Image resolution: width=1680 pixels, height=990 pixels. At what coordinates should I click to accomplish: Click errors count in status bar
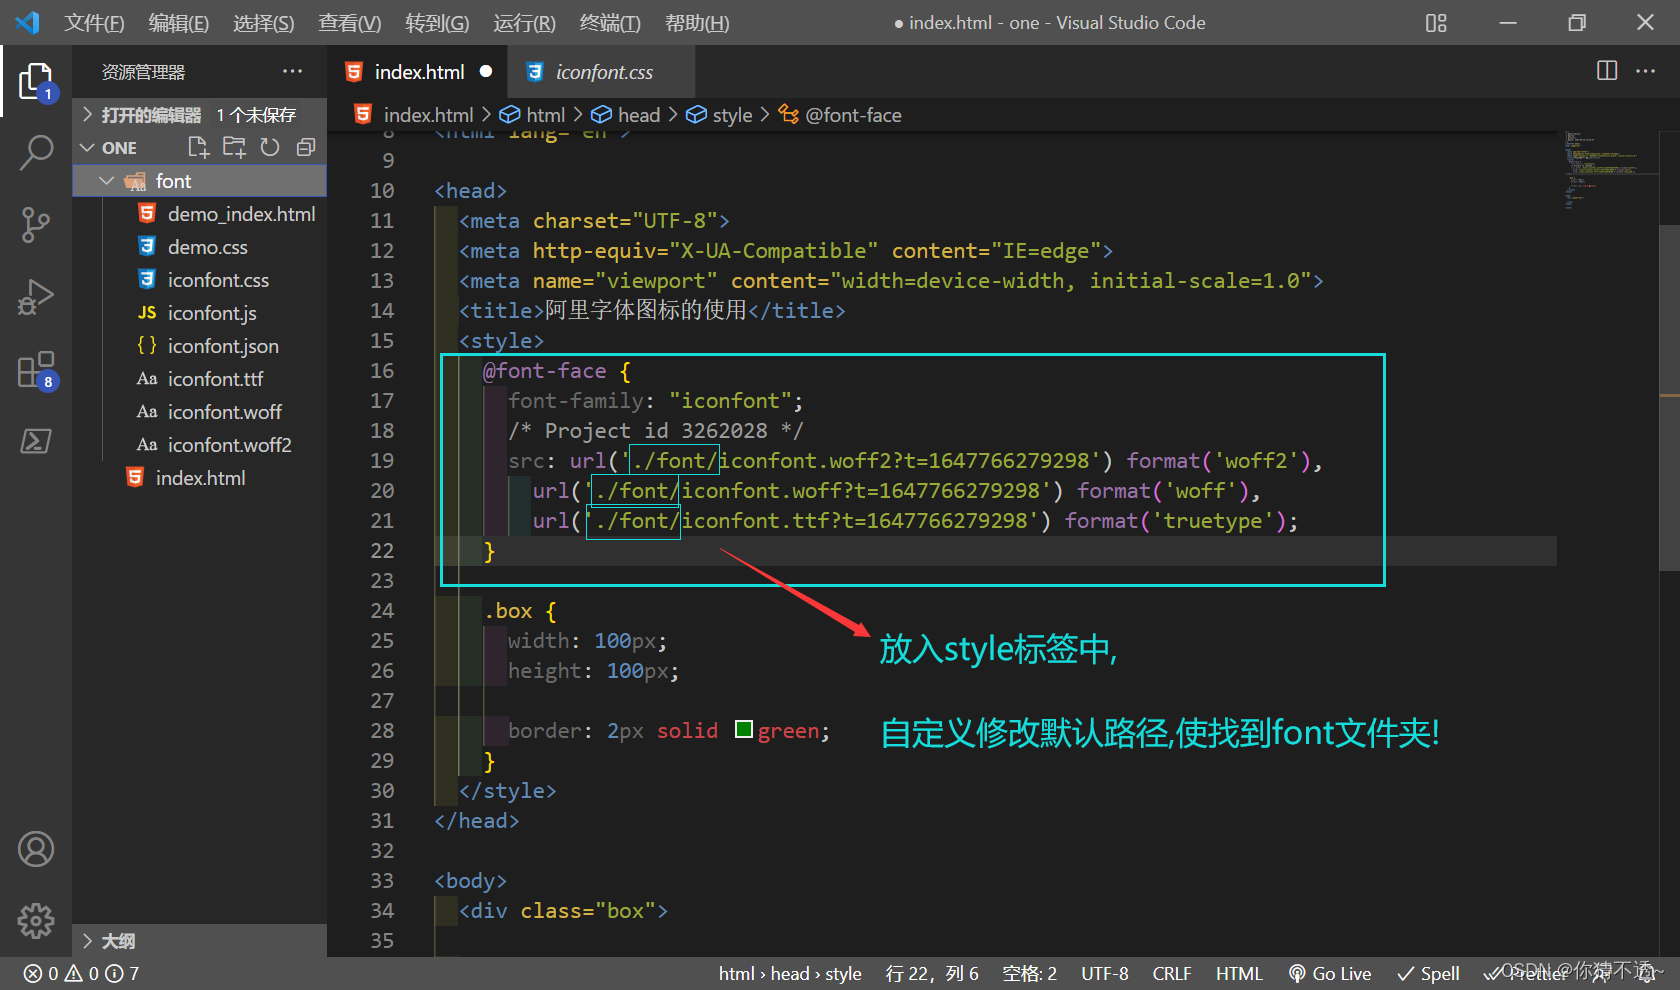(41, 973)
